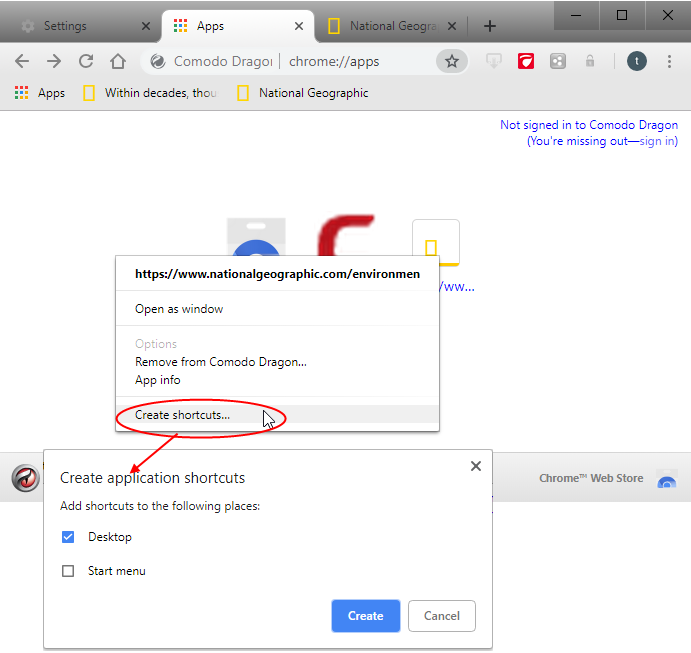Click the nationalgeographic.com URL menu header
This screenshot has height=653, width=691.
(x=277, y=274)
